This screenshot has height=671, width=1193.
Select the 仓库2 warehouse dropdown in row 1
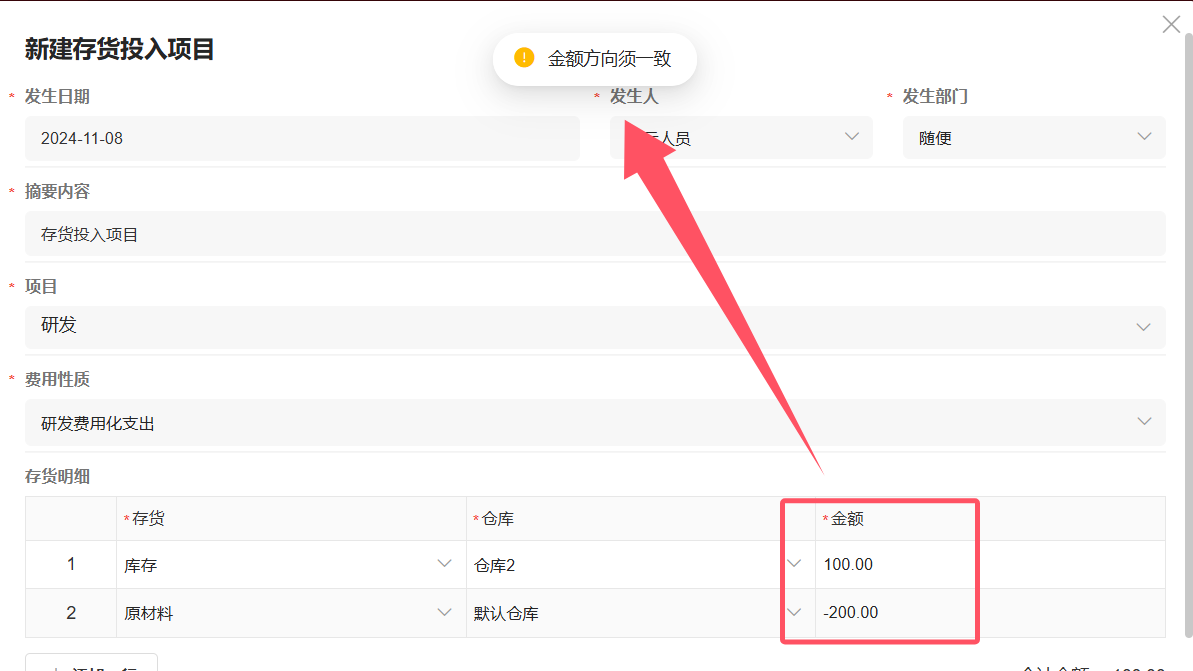pos(620,565)
